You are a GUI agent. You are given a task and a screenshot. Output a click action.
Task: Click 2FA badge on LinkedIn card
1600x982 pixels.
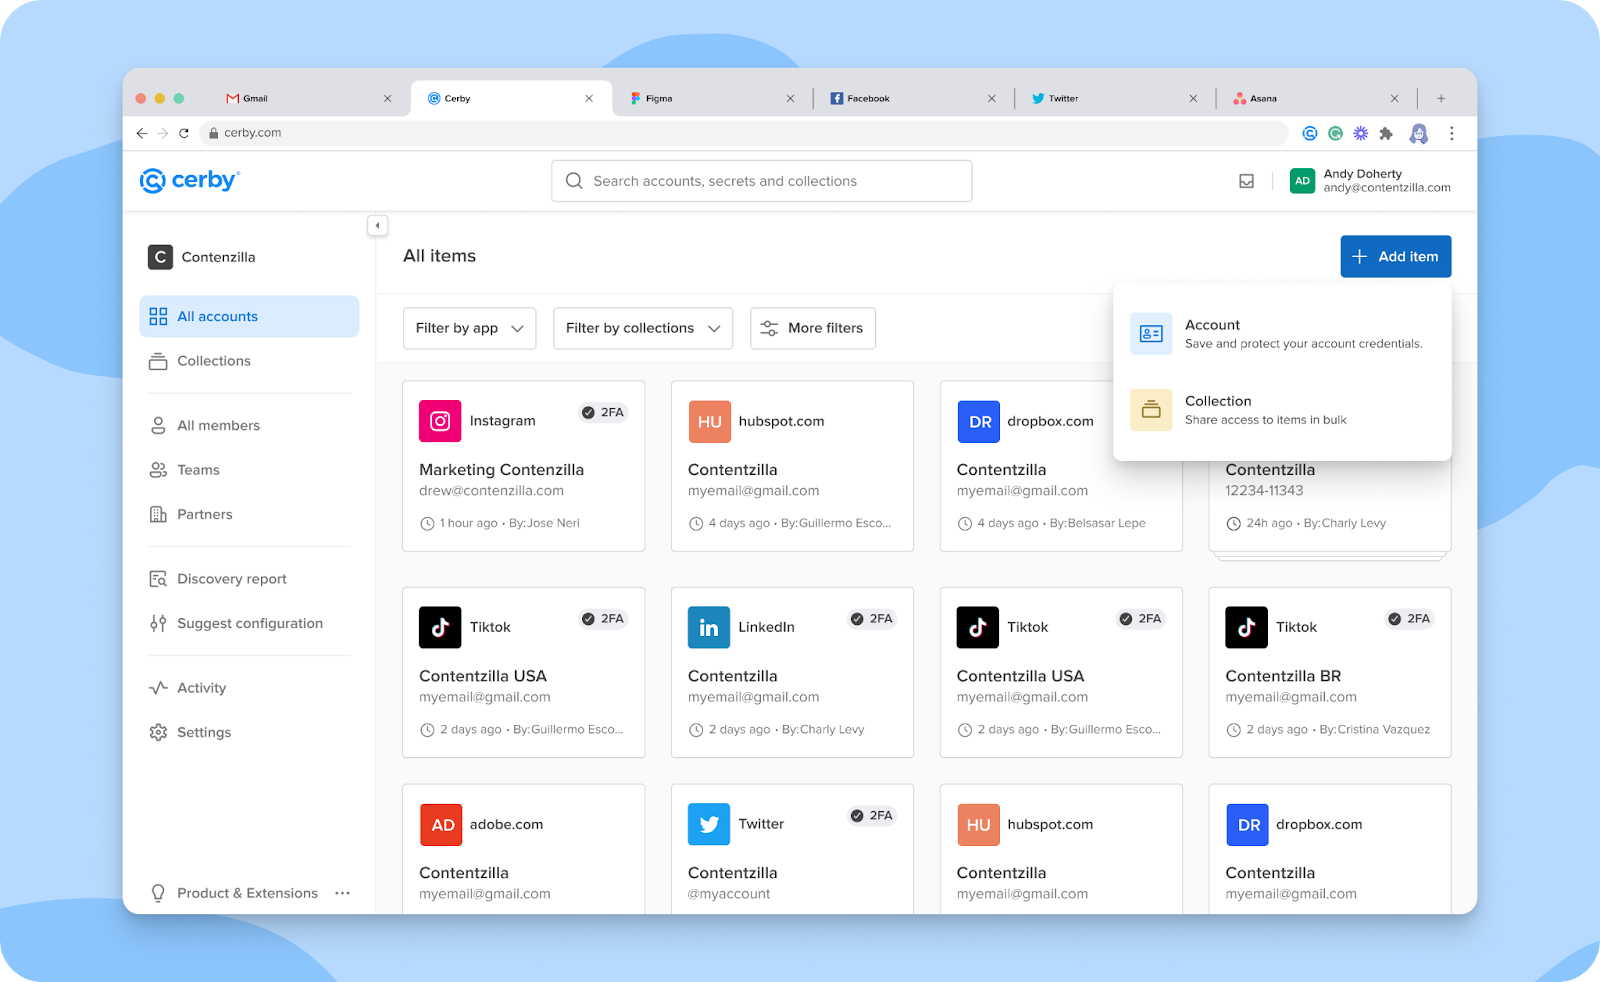click(871, 619)
